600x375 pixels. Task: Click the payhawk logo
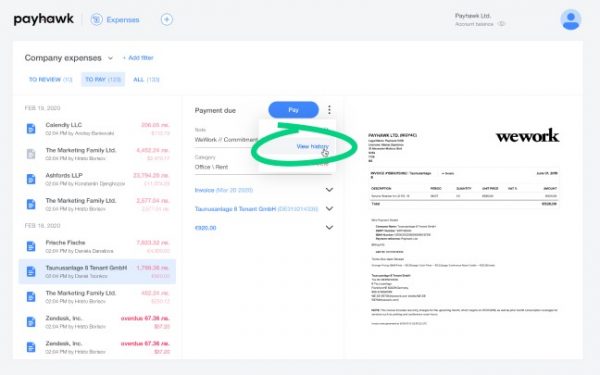coord(44,19)
